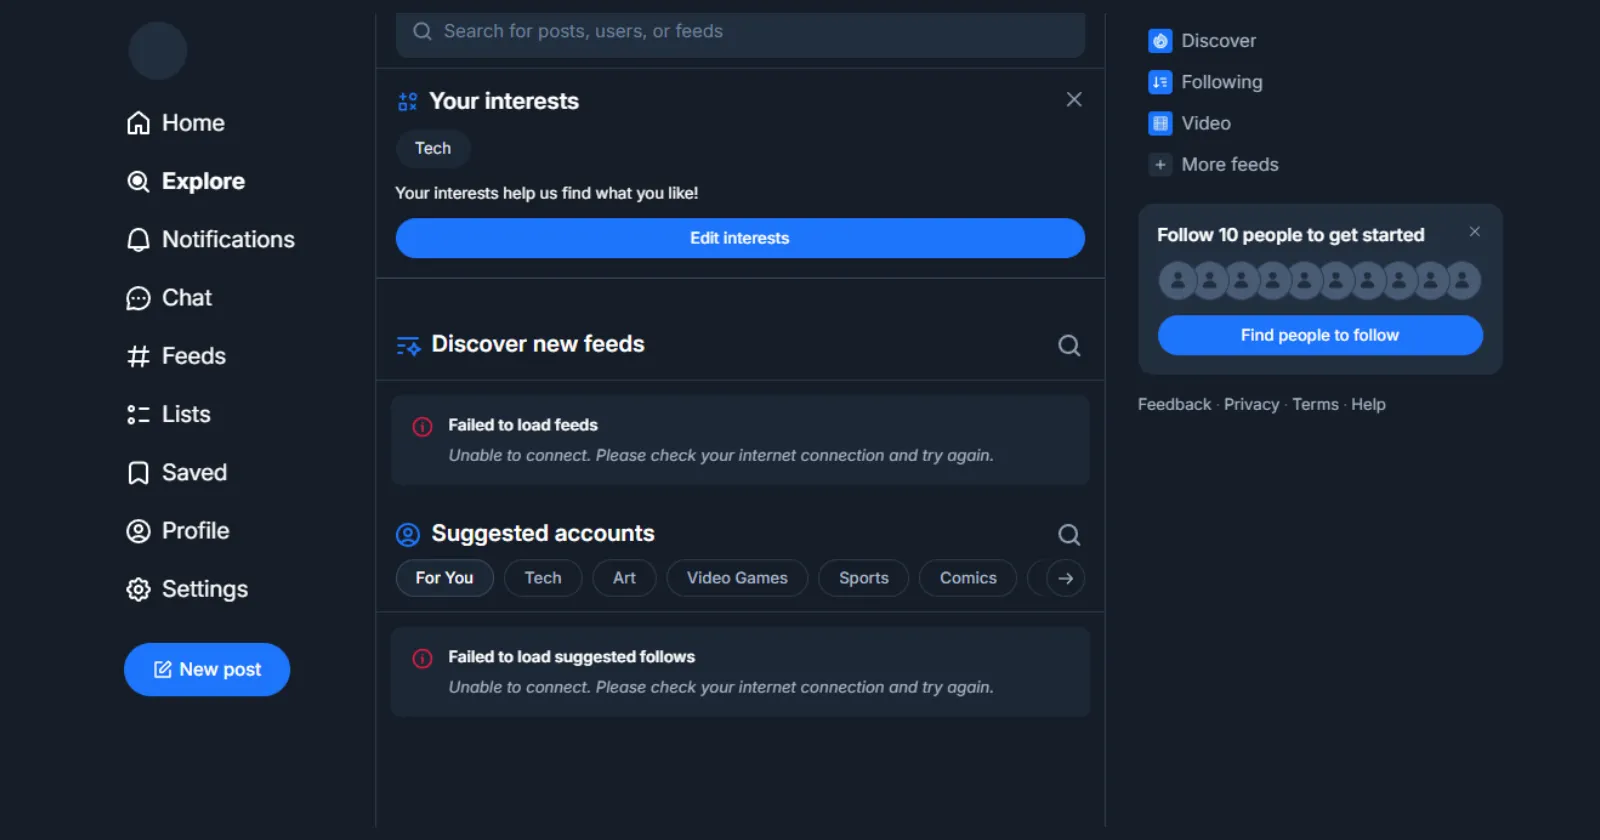This screenshot has height=840, width=1600.
Task: Click the Edit interests button
Action: [x=740, y=238]
